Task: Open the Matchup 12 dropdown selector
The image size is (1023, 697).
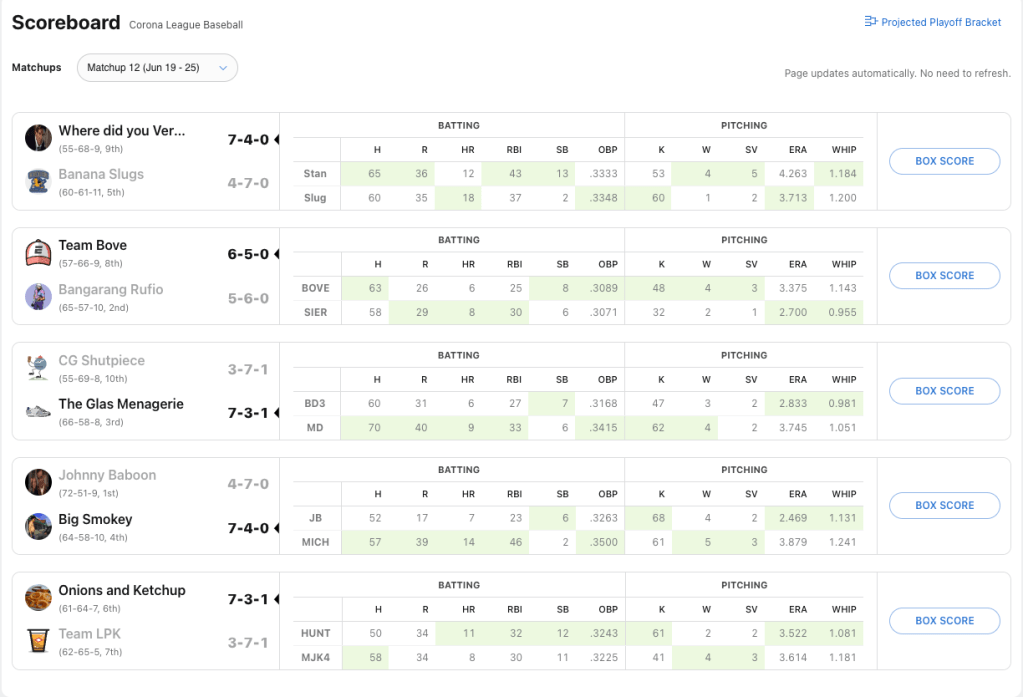Action: click(157, 68)
